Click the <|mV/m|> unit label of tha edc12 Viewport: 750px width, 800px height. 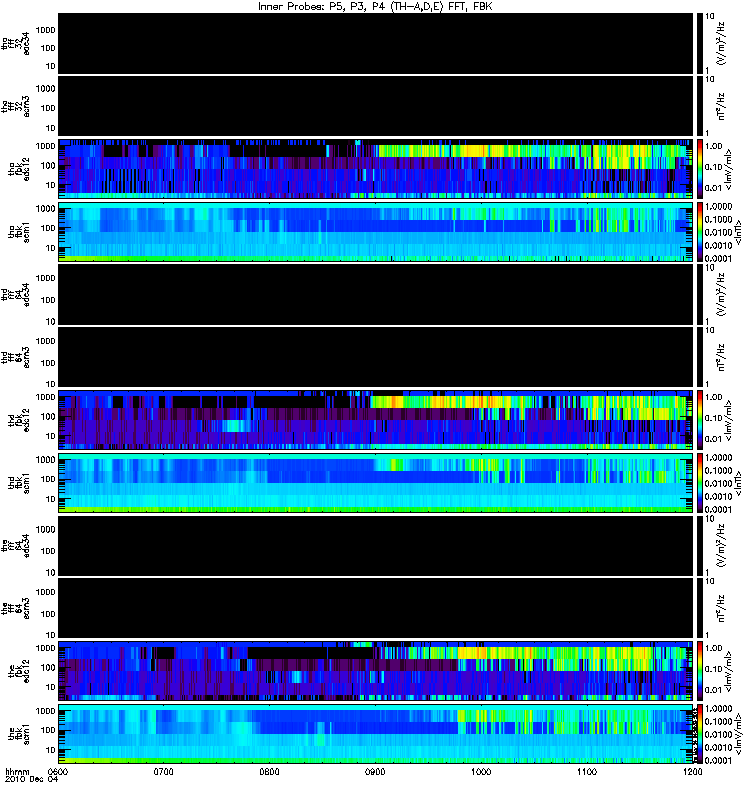(729, 169)
